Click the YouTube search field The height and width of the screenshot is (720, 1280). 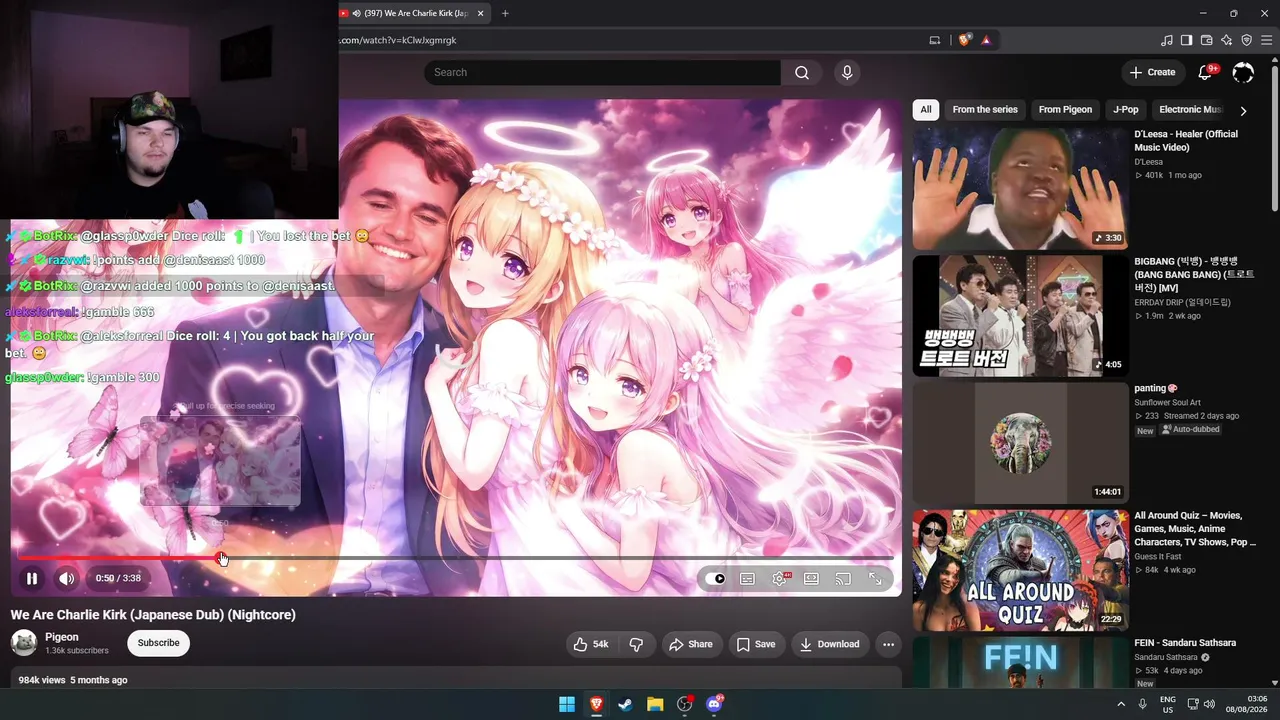[x=602, y=72]
